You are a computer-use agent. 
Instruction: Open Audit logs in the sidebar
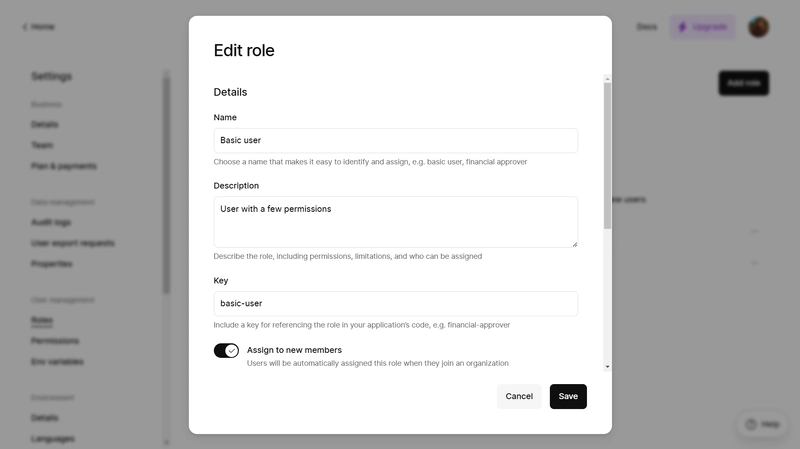point(51,222)
